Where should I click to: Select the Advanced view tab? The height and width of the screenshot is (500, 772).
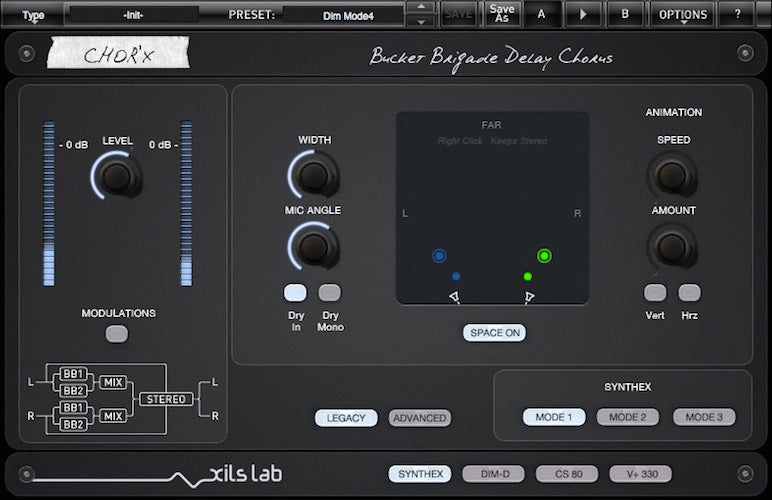[419, 418]
